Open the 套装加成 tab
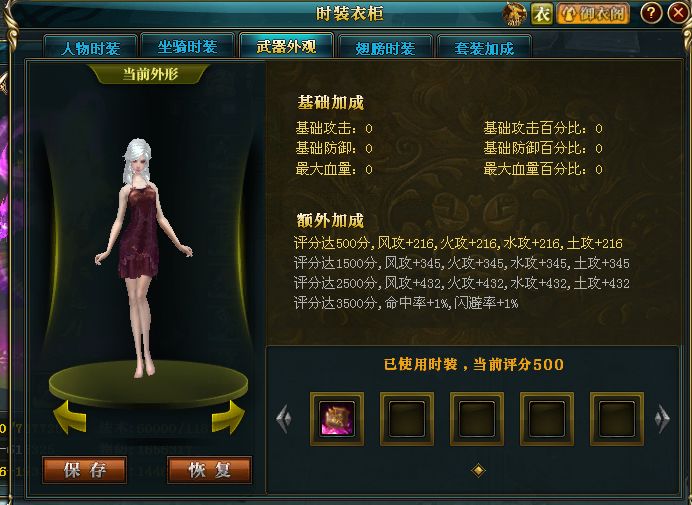 [x=484, y=48]
